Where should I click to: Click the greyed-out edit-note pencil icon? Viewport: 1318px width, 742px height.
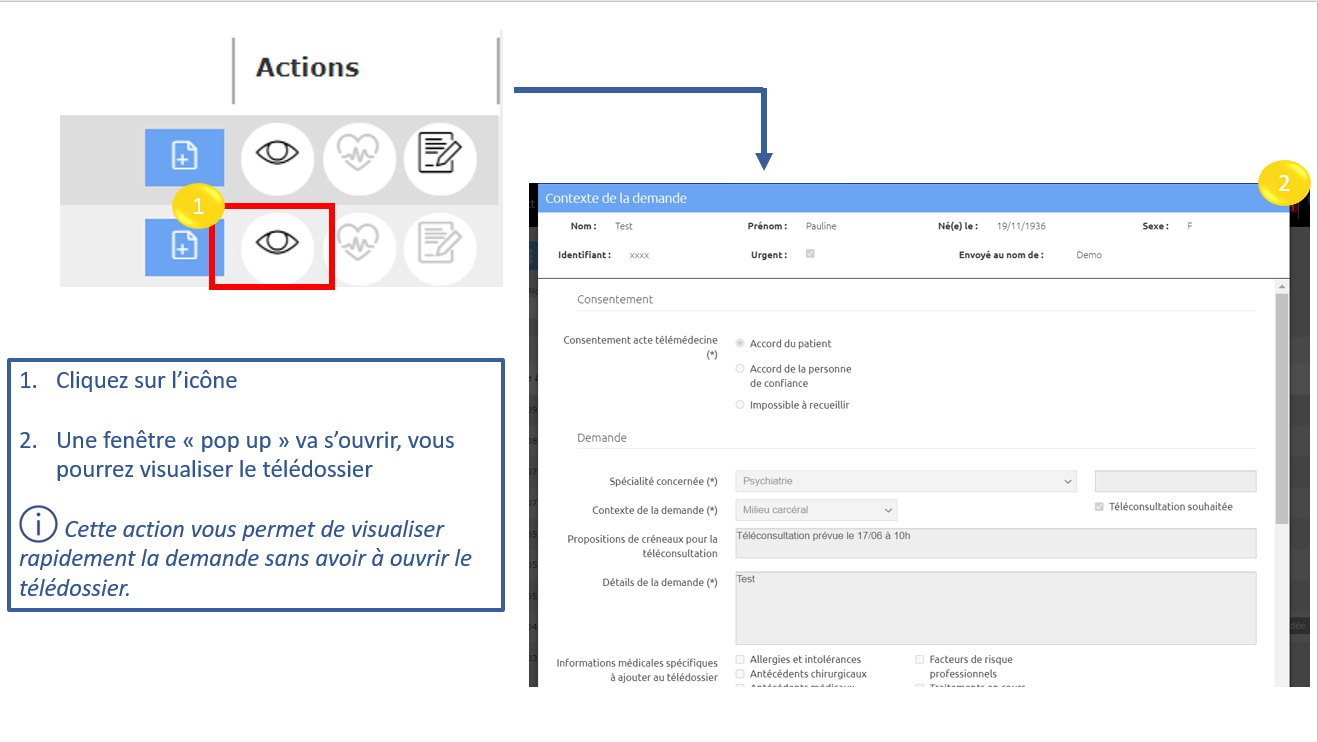coord(440,244)
